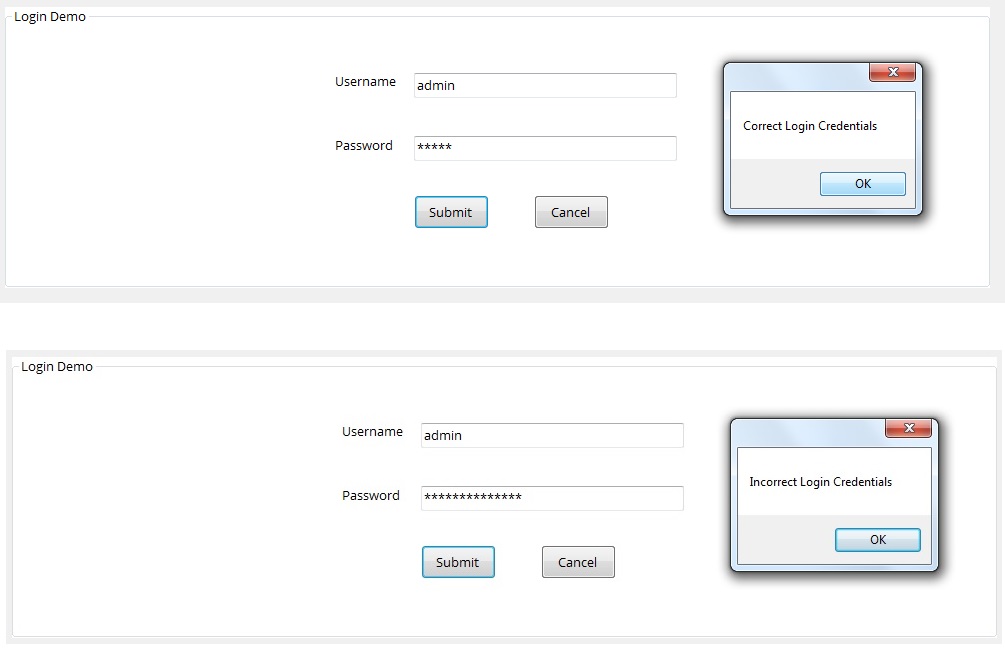Click the Username label in the lower form

[372, 432]
